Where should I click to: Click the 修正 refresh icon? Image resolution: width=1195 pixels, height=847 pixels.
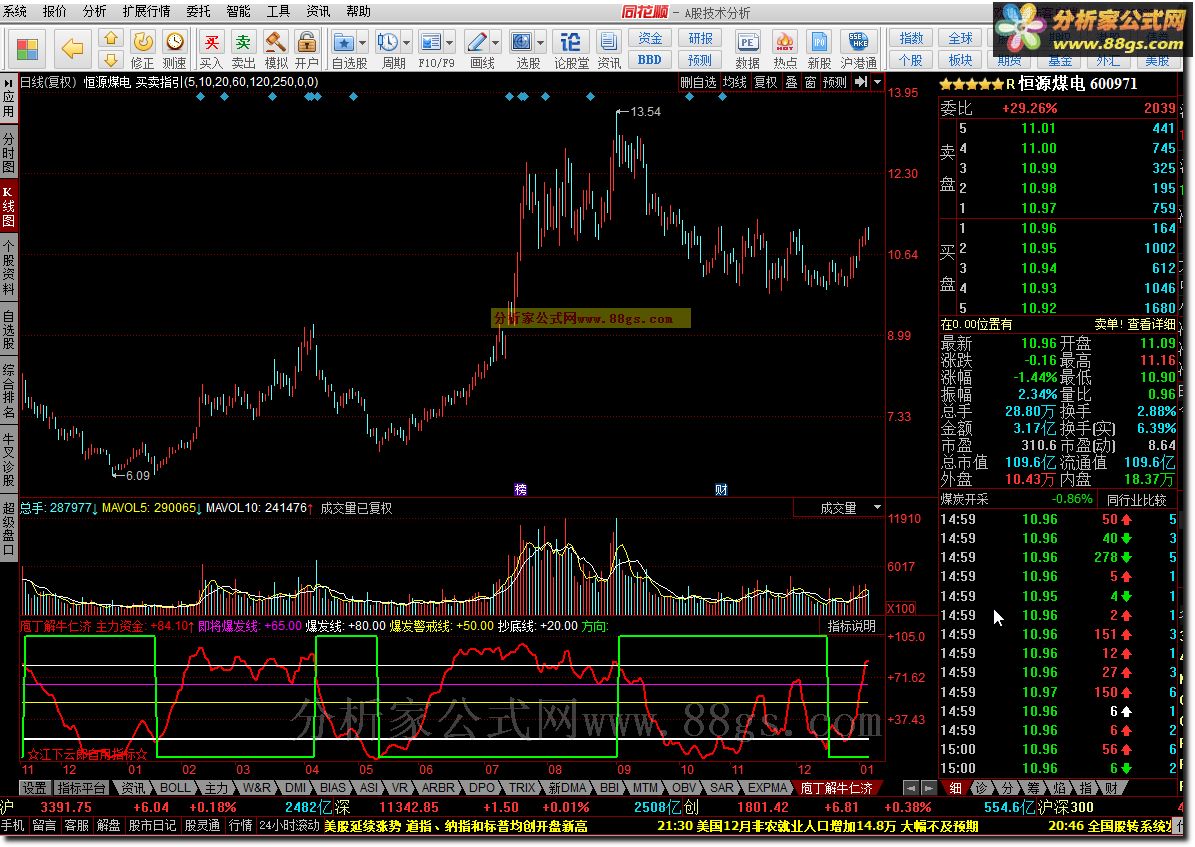[143, 42]
